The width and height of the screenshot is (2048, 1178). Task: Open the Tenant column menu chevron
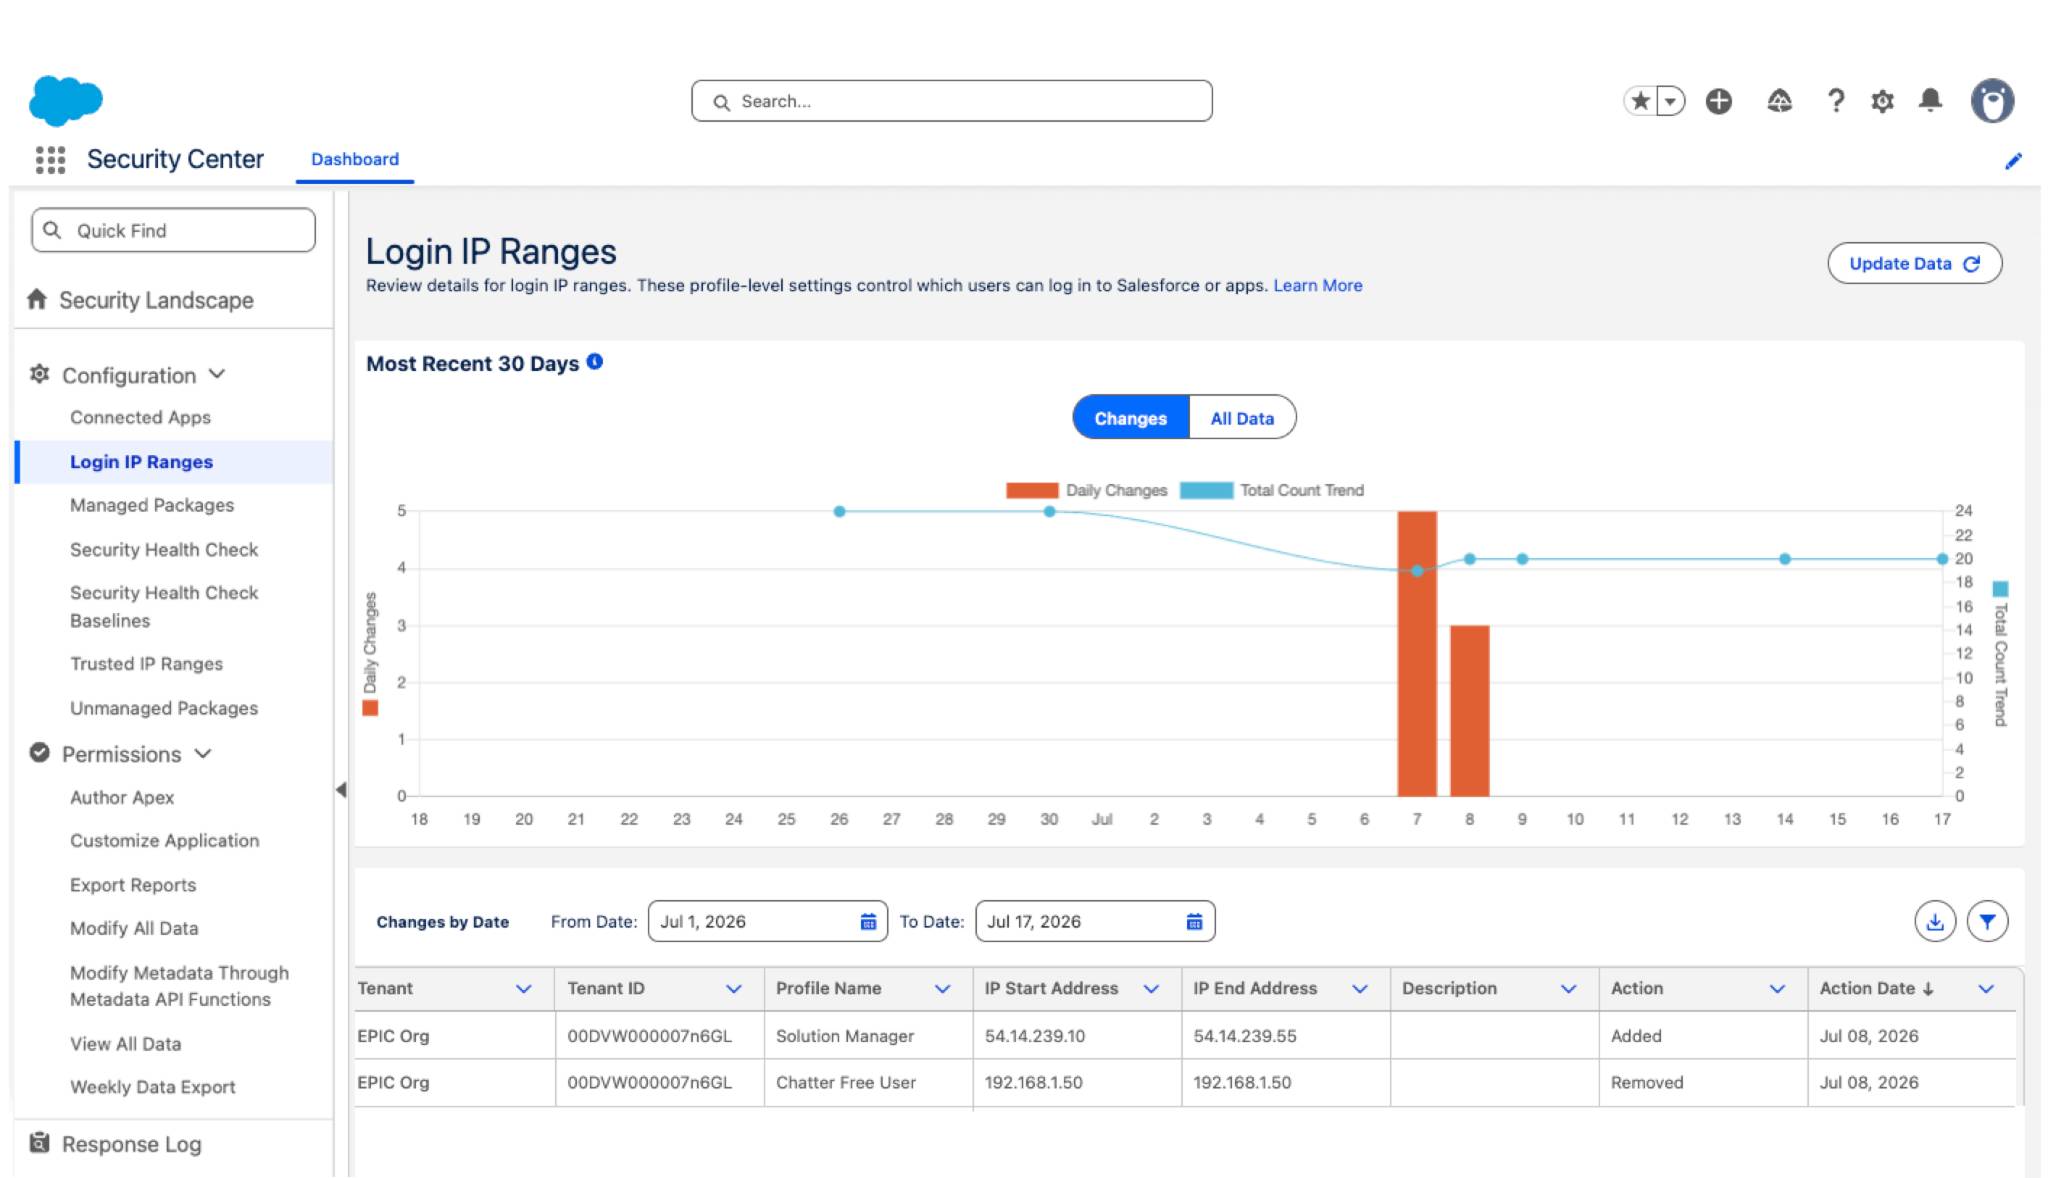[523, 989]
